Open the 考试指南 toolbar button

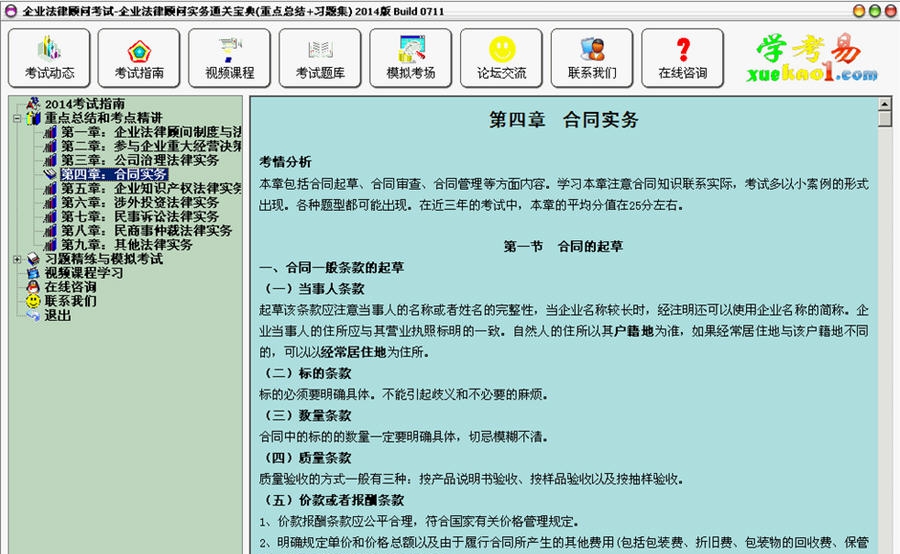point(139,58)
